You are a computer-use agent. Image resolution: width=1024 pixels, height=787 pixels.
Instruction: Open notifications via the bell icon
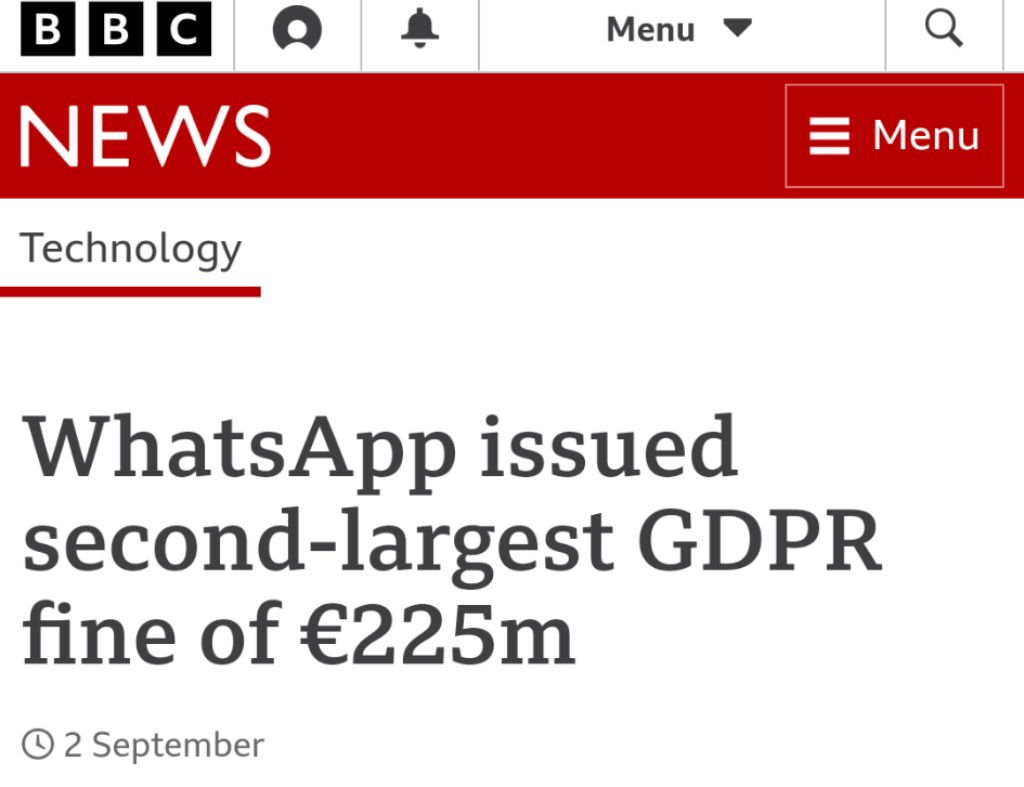pos(420,31)
